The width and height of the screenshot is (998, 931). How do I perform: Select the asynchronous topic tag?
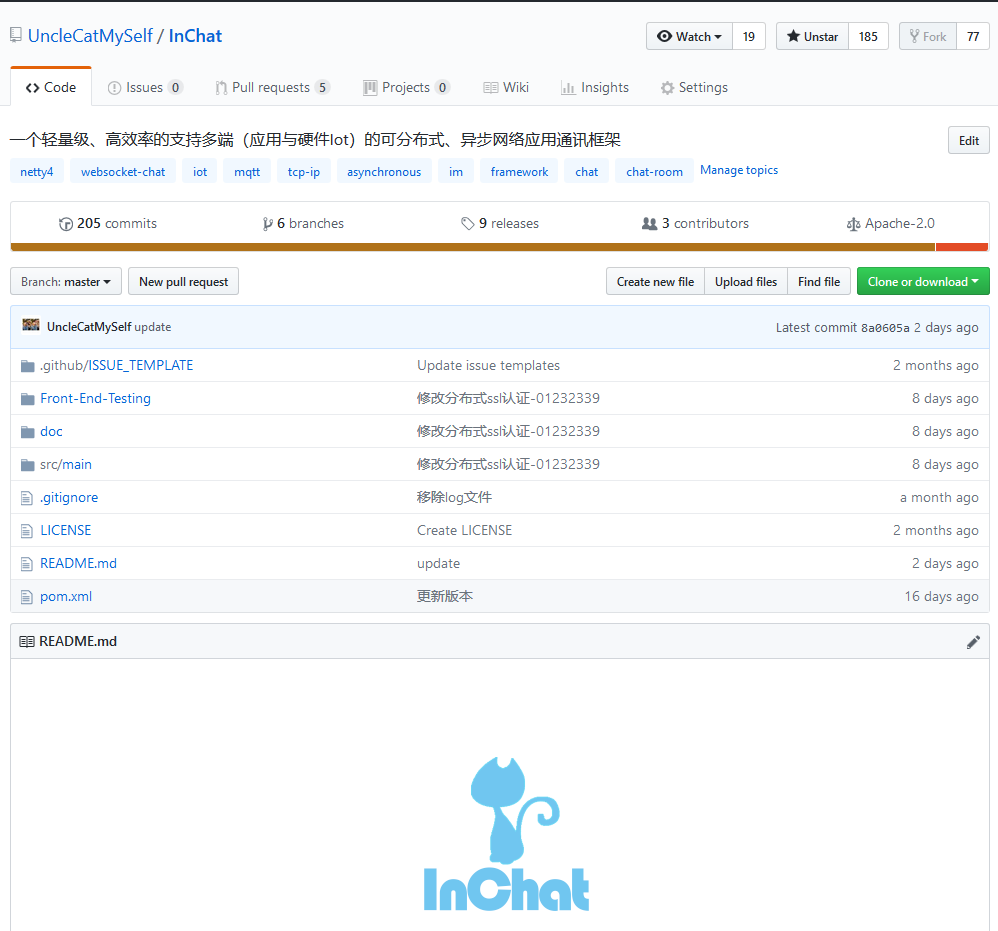[384, 172]
